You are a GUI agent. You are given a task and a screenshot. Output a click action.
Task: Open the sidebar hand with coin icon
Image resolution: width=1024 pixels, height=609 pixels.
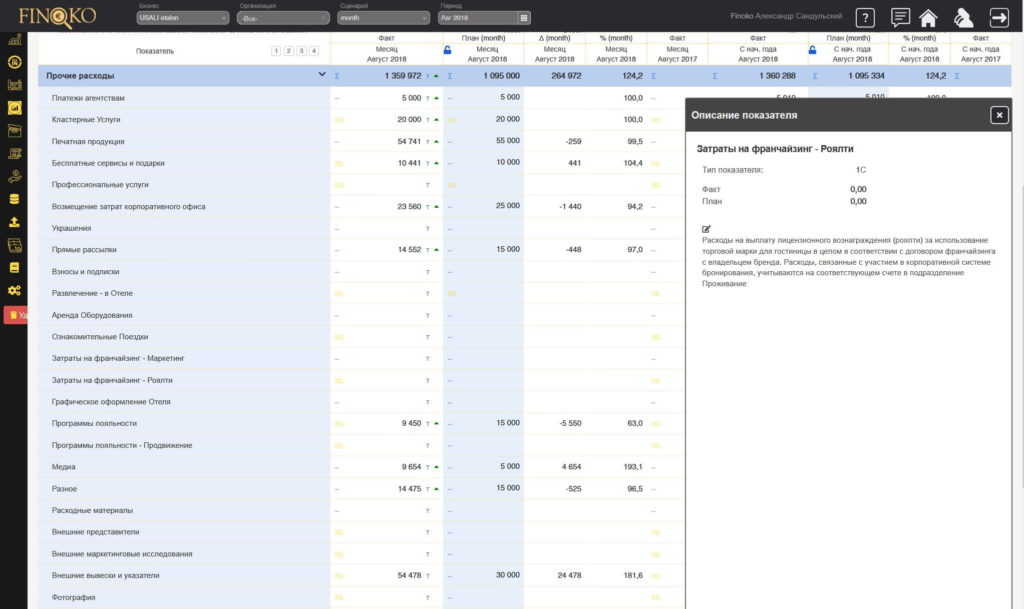tap(14, 176)
